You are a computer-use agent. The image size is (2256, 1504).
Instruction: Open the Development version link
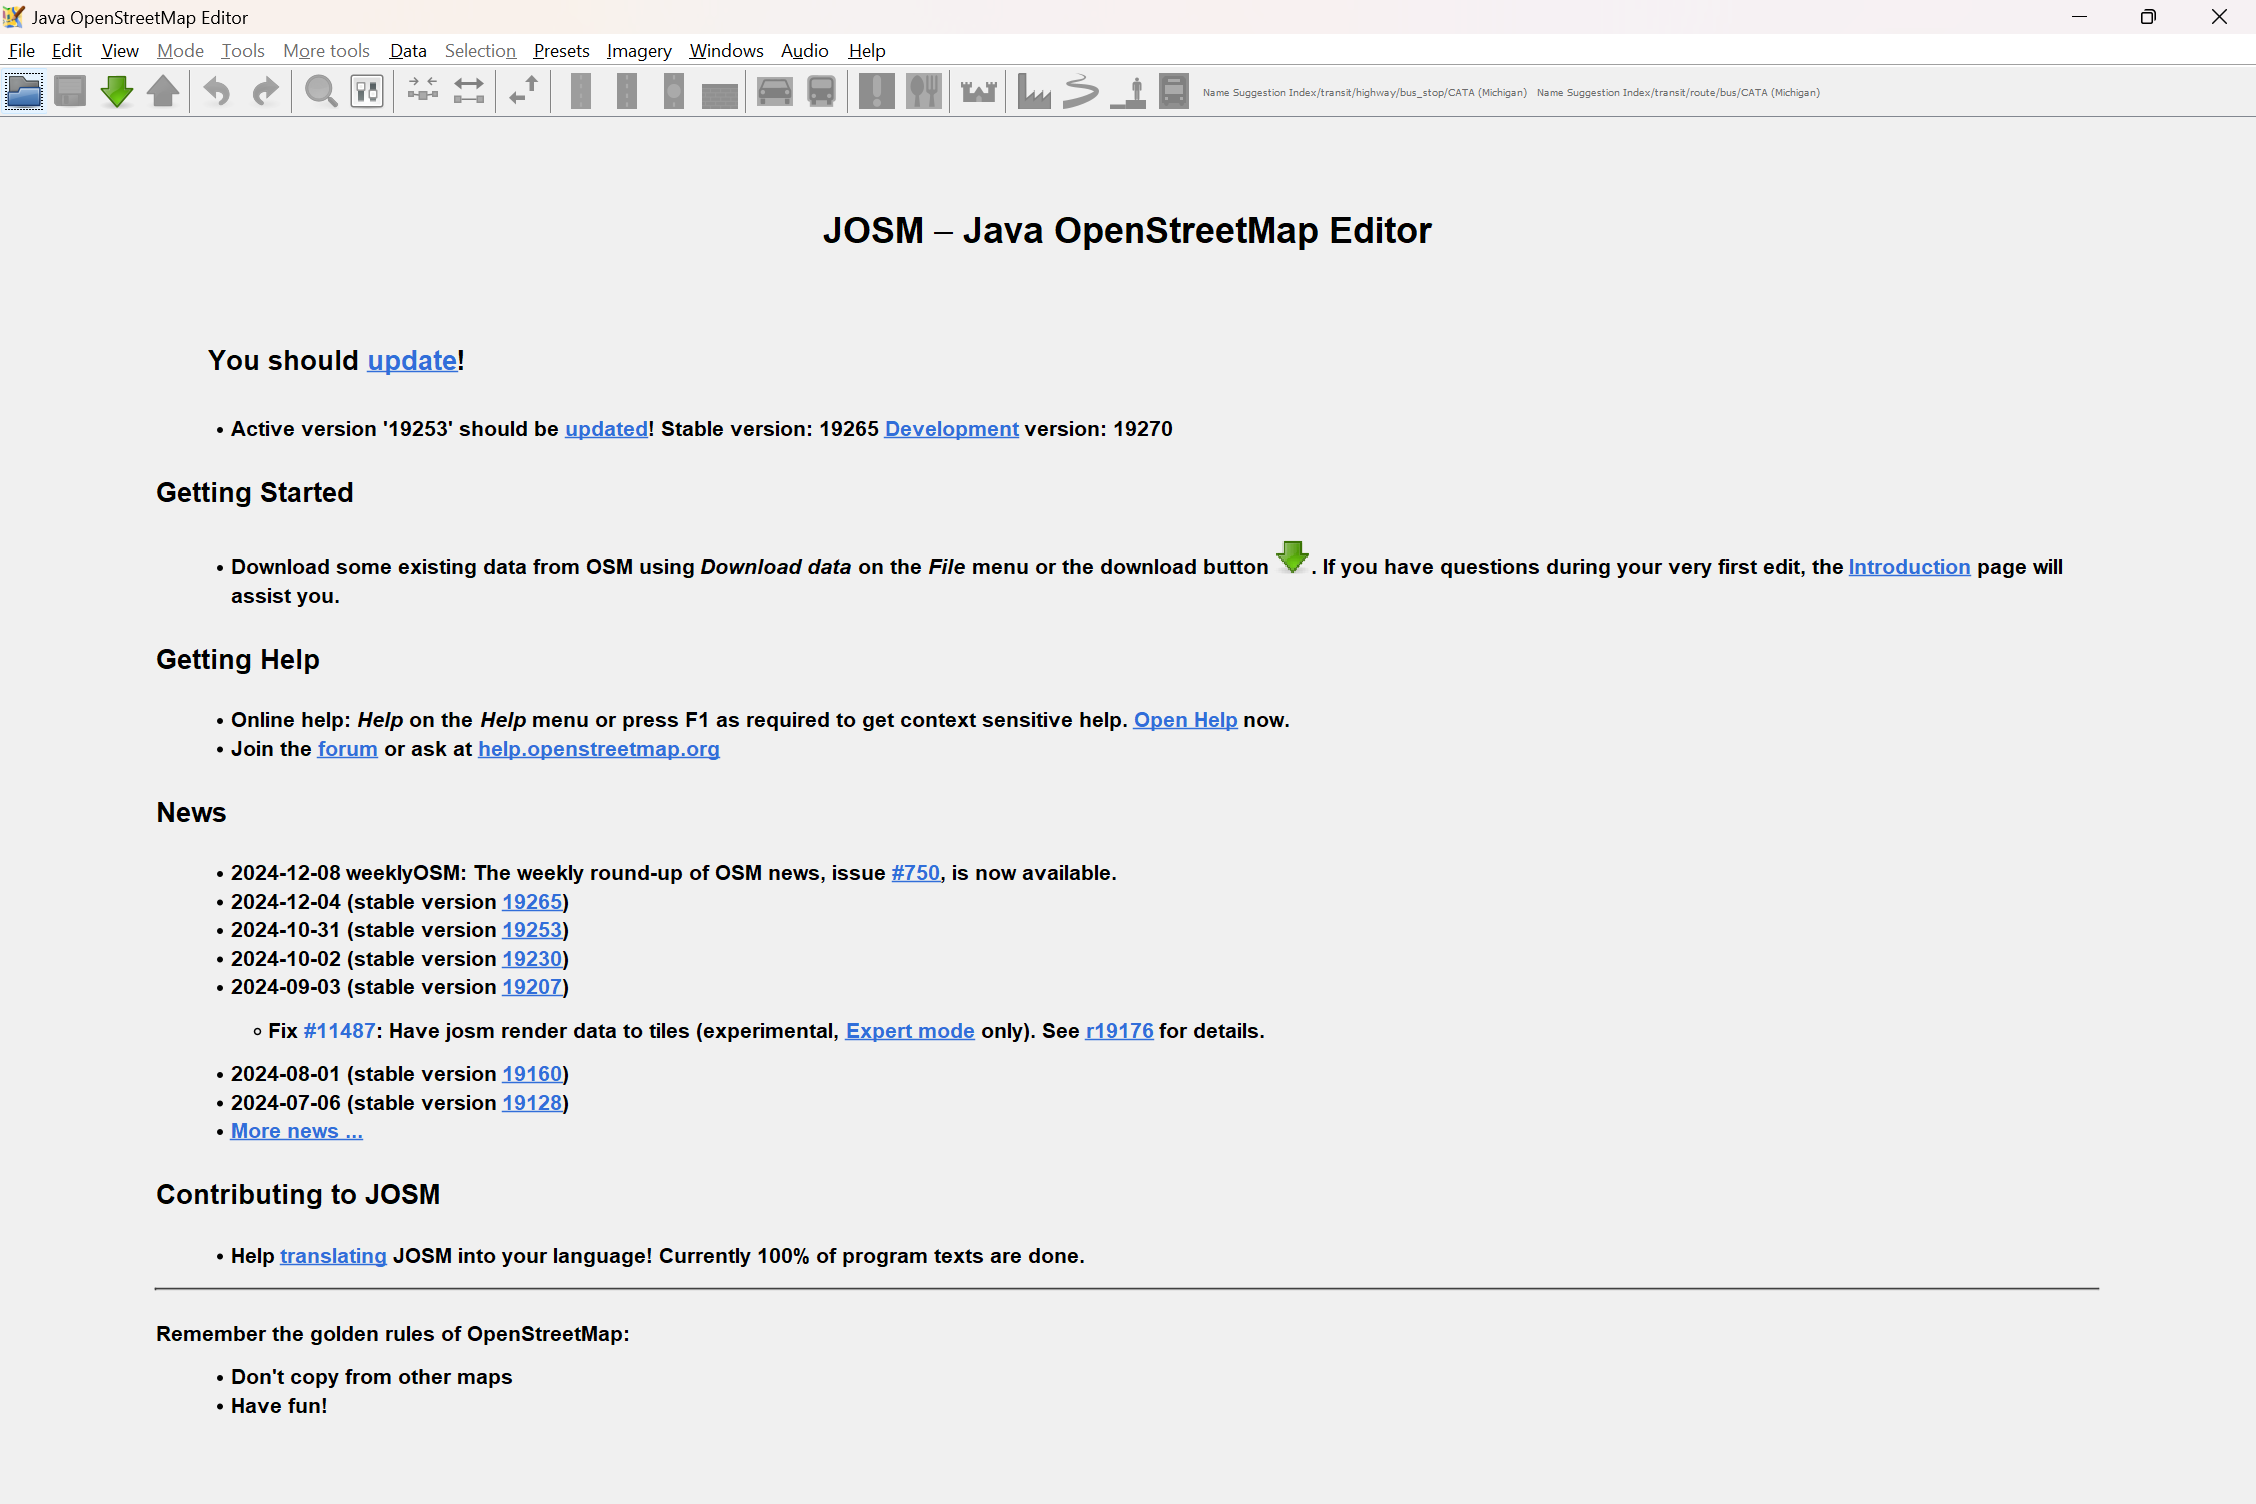(x=951, y=429)
